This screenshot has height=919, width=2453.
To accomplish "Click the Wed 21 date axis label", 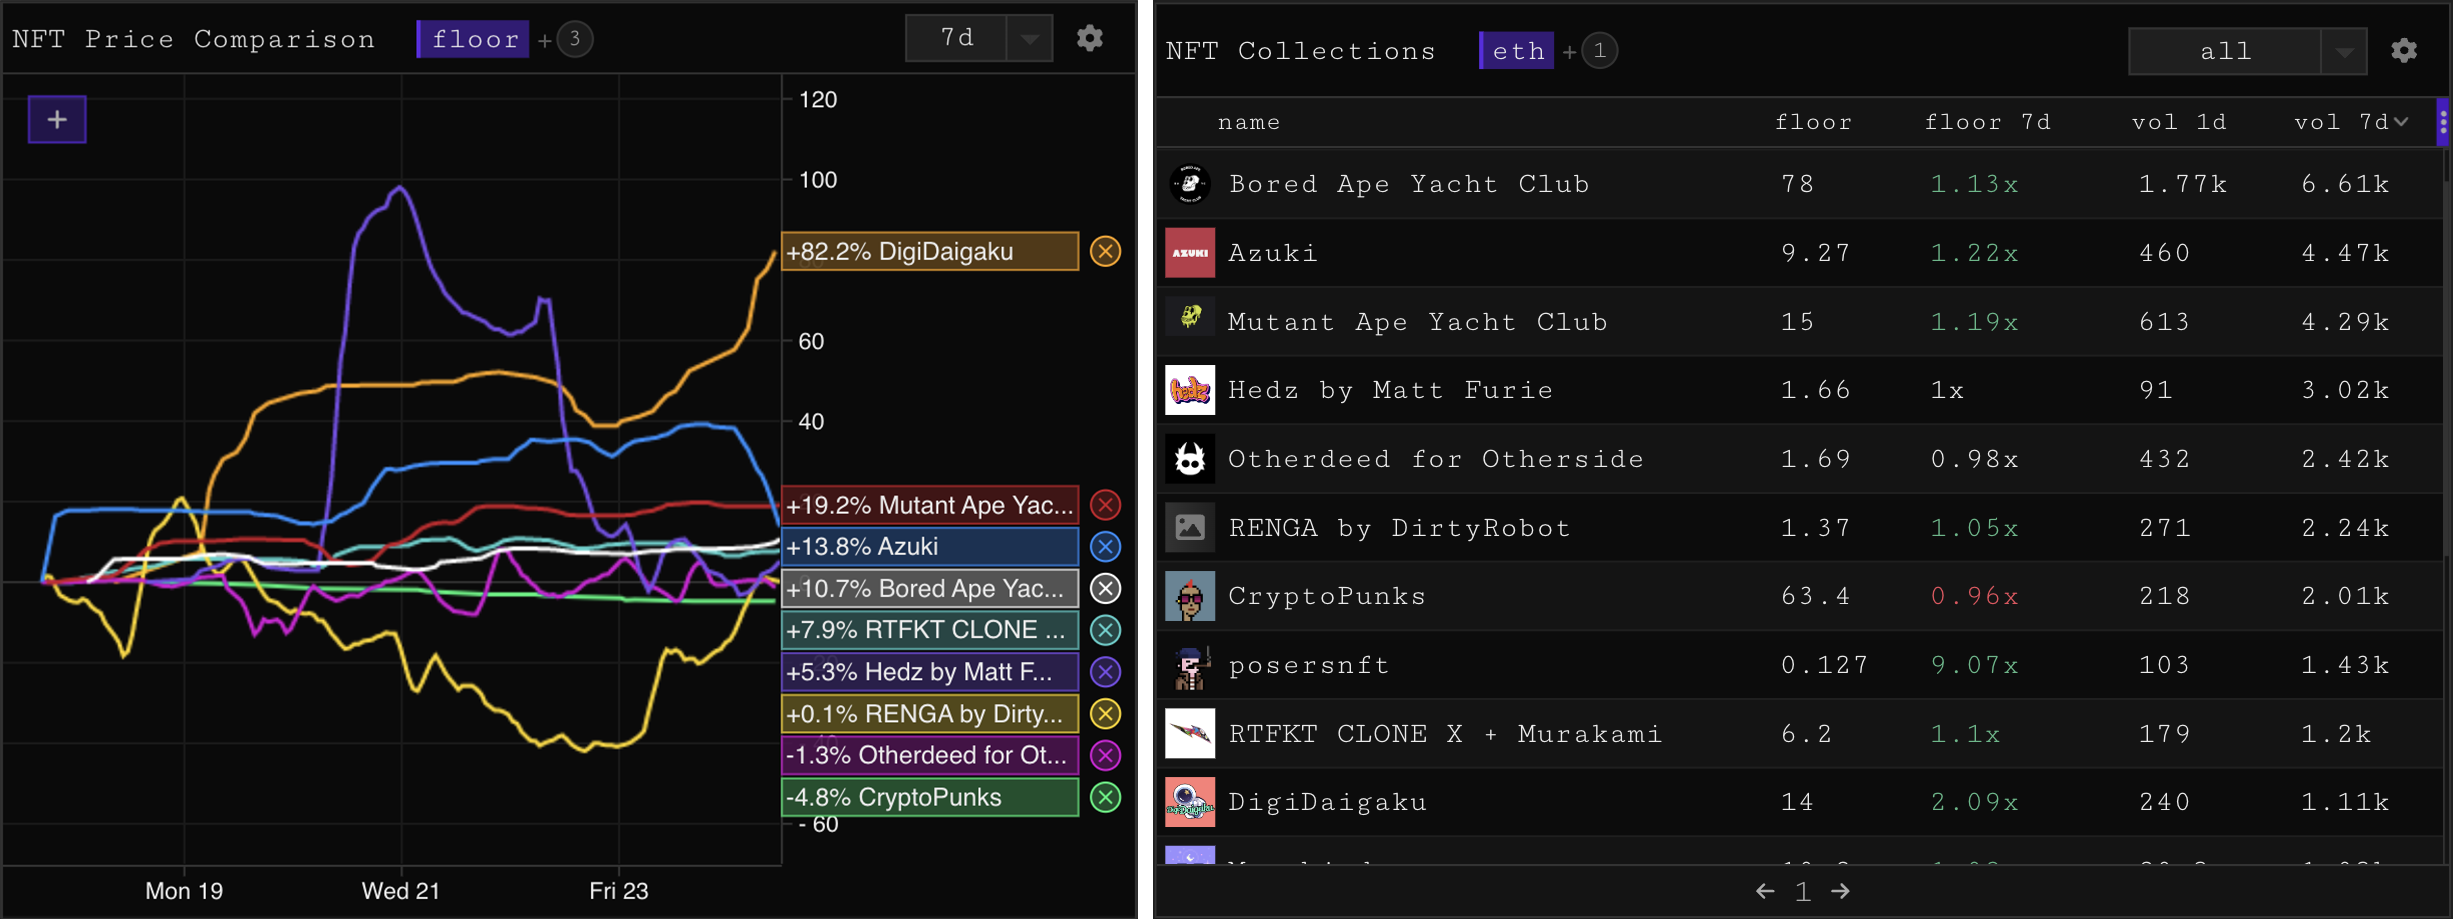I will [401, 890].
